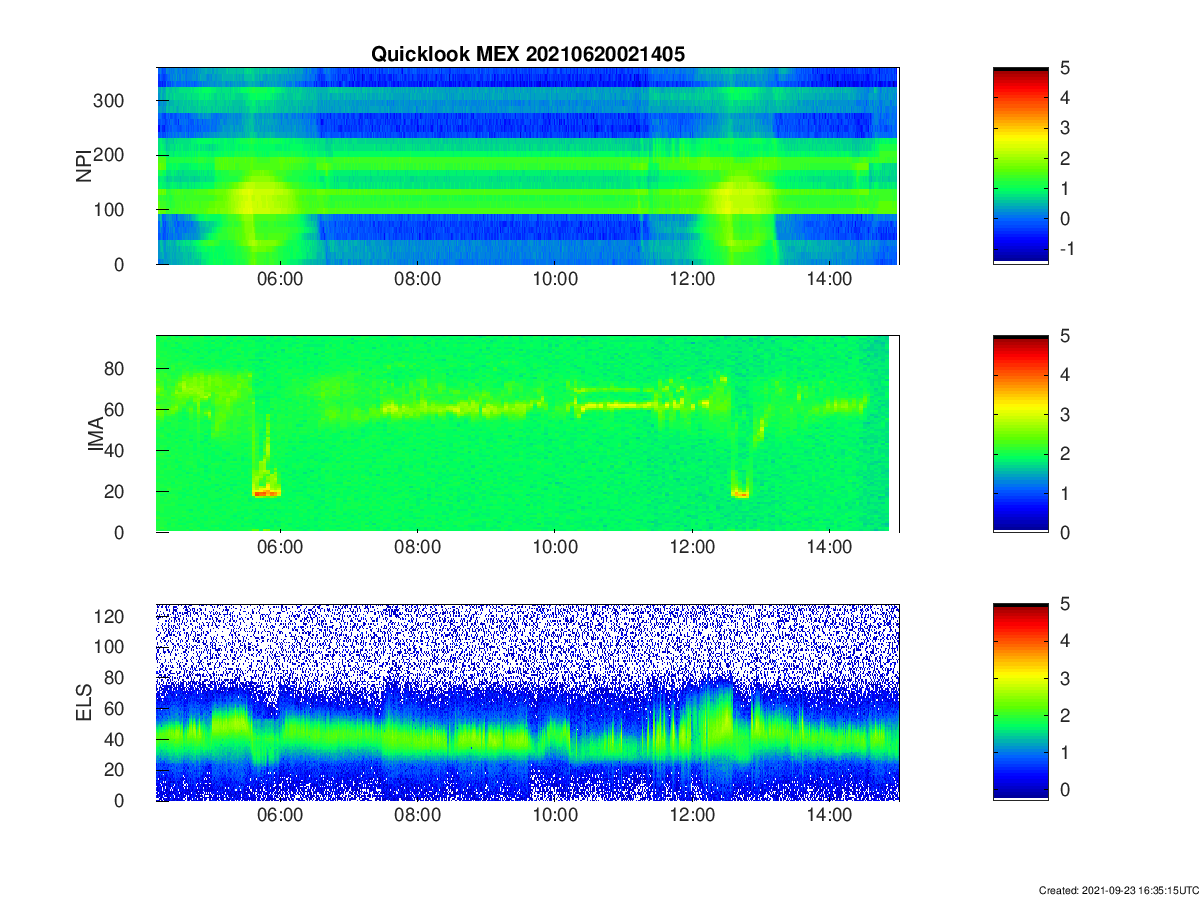The image size is (1200, 900).
Task: Click the 12:00 tick under the ELS panel
Action: tap(692, 815)
